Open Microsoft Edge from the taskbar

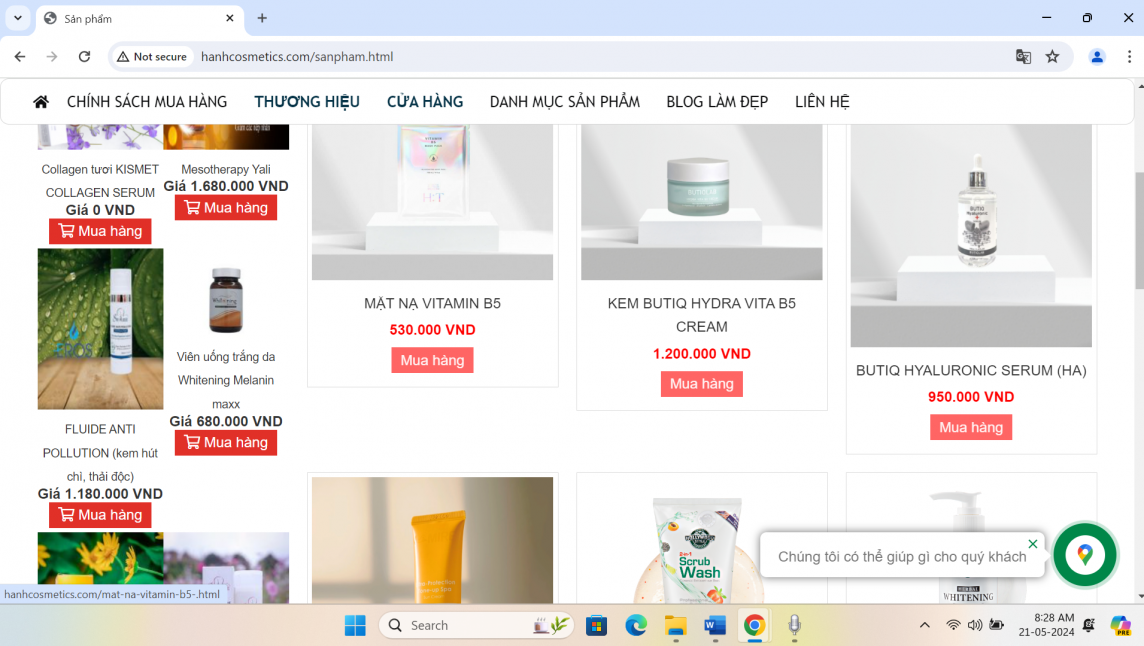636,625
